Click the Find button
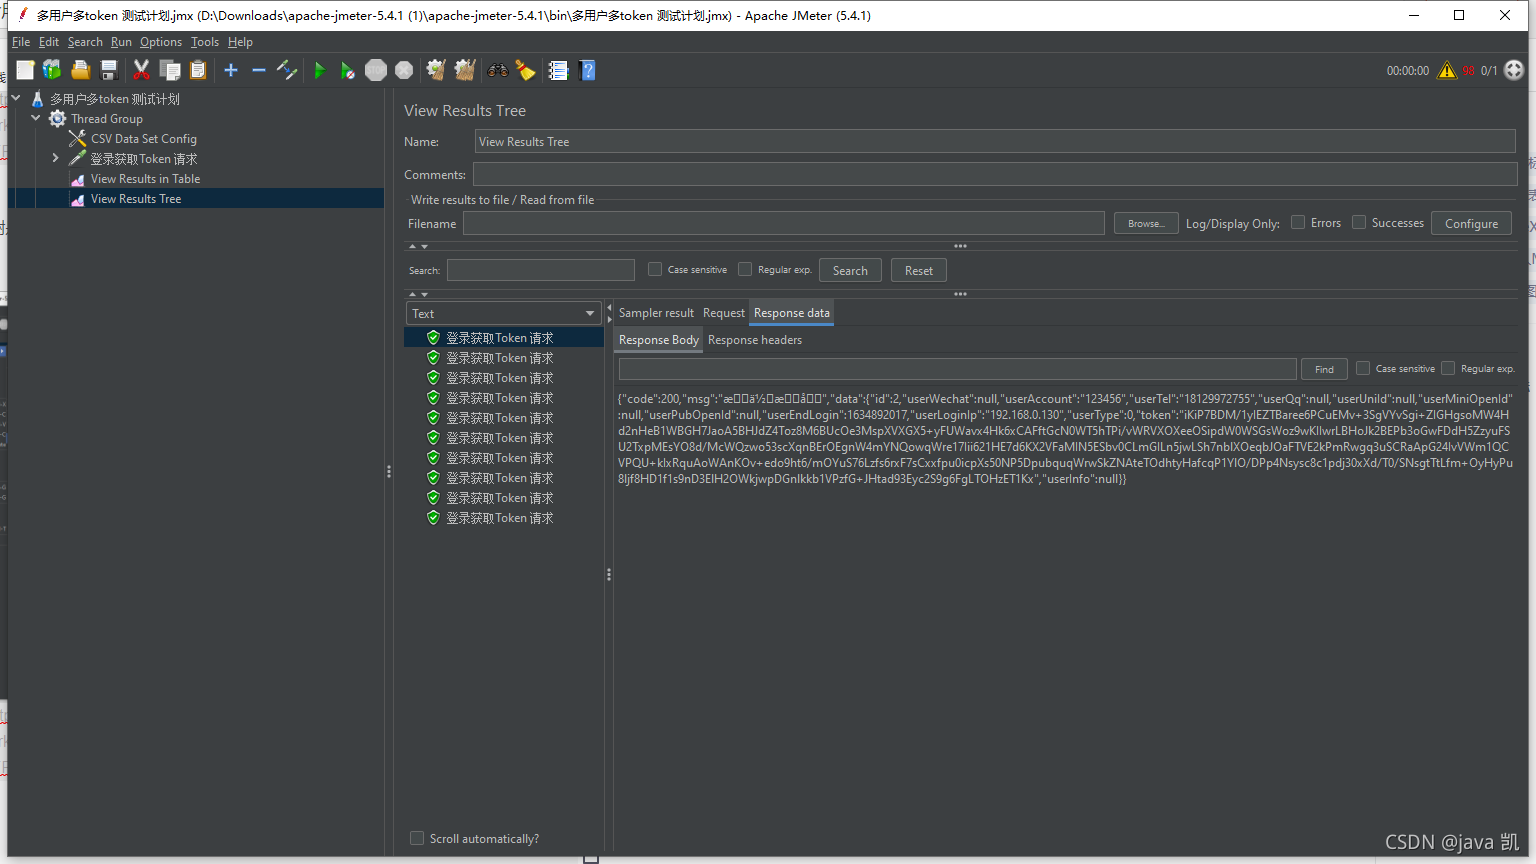1536x864 pixels. tap(1324, 369)
